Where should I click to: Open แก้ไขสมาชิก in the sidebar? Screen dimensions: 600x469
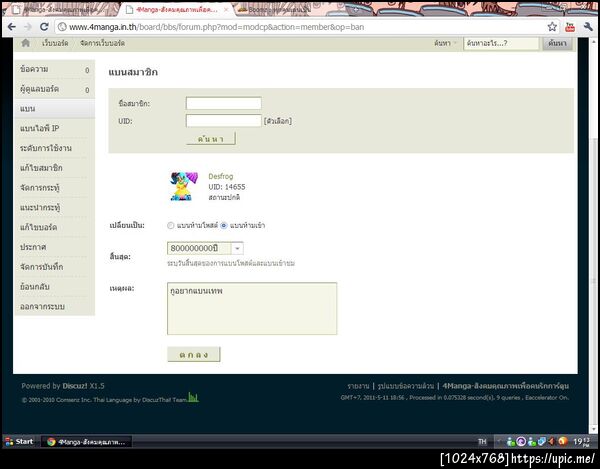(54, 168)
